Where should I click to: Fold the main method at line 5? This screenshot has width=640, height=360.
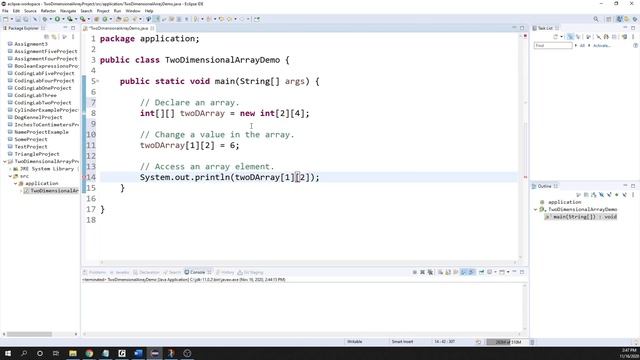pyautogui.click(x=98, y=81)
